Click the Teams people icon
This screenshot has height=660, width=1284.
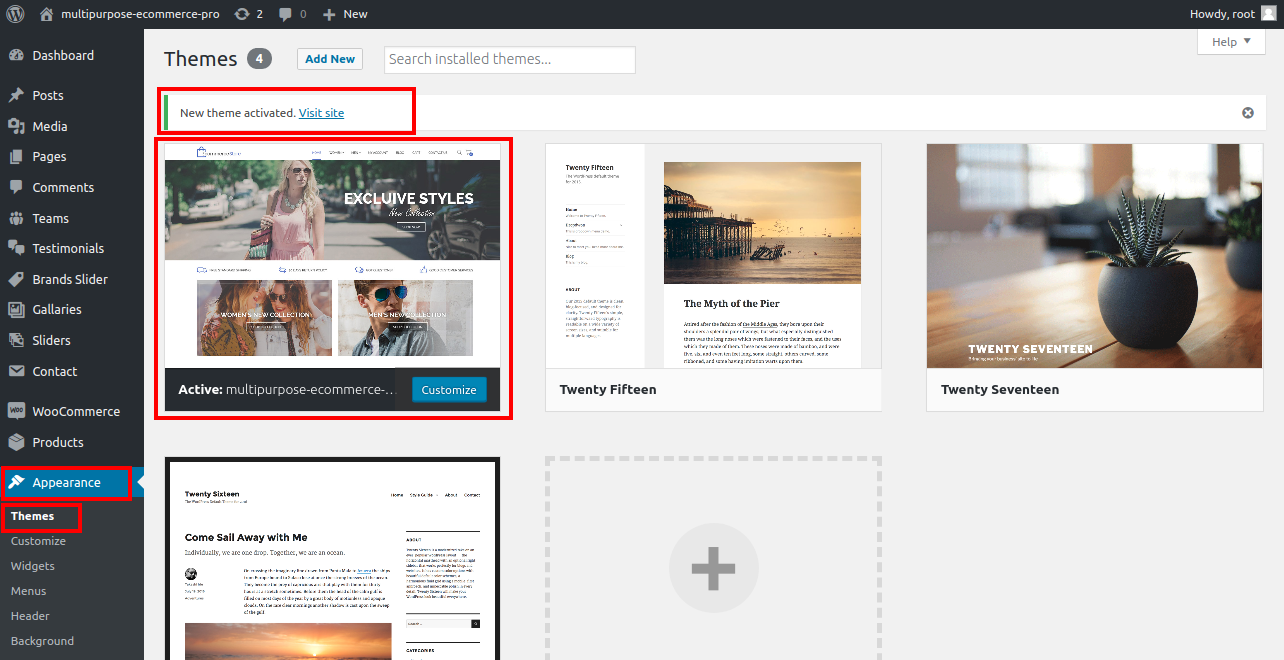point(16,218)
